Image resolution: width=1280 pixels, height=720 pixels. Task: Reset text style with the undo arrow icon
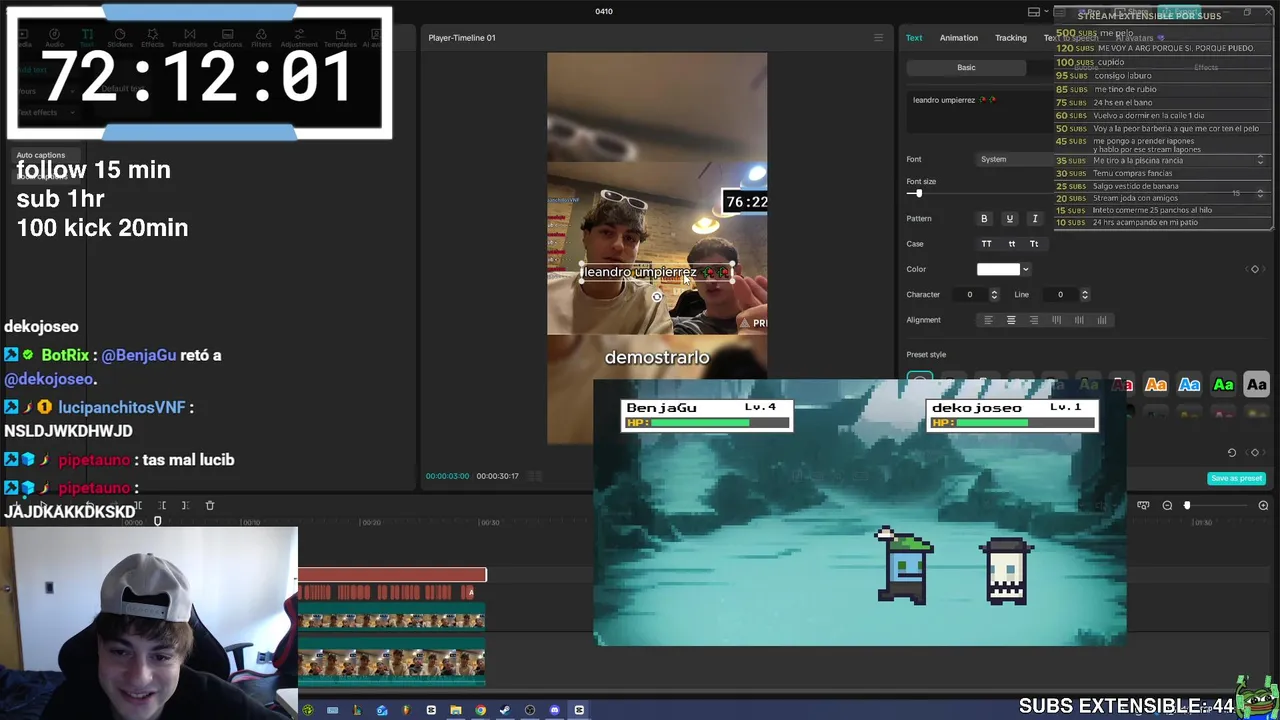(x=1232, y=453)
